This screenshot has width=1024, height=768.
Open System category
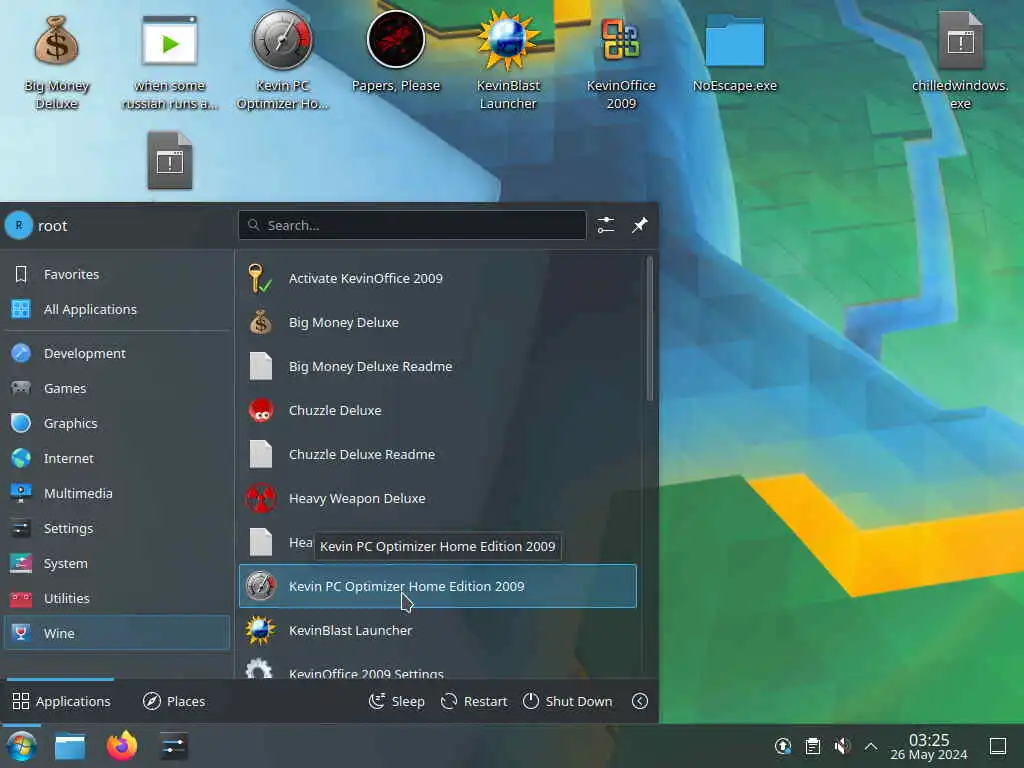click(x=117, y=563)
